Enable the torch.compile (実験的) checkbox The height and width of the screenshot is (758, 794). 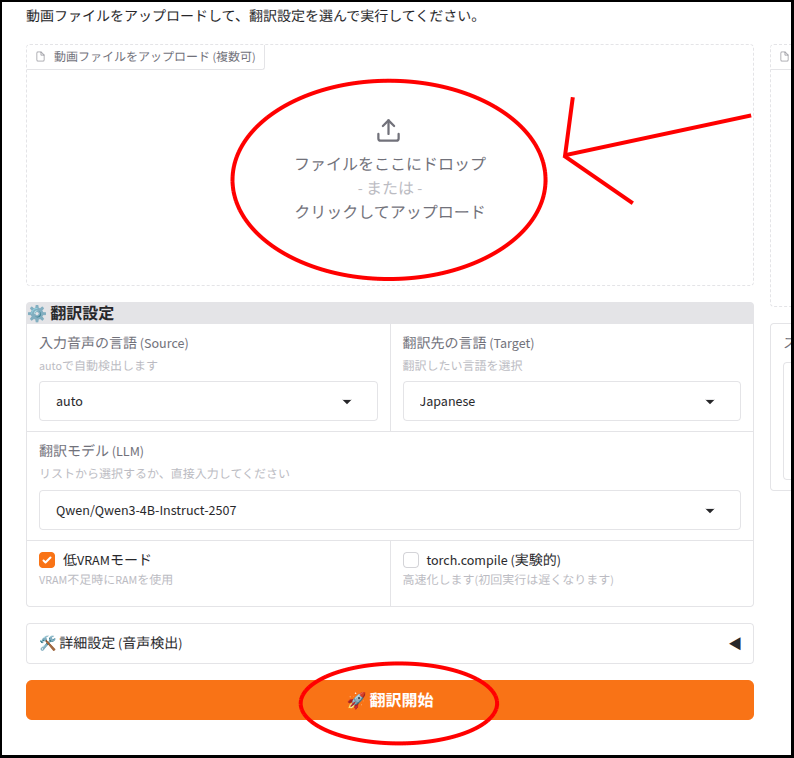[411, 560]
